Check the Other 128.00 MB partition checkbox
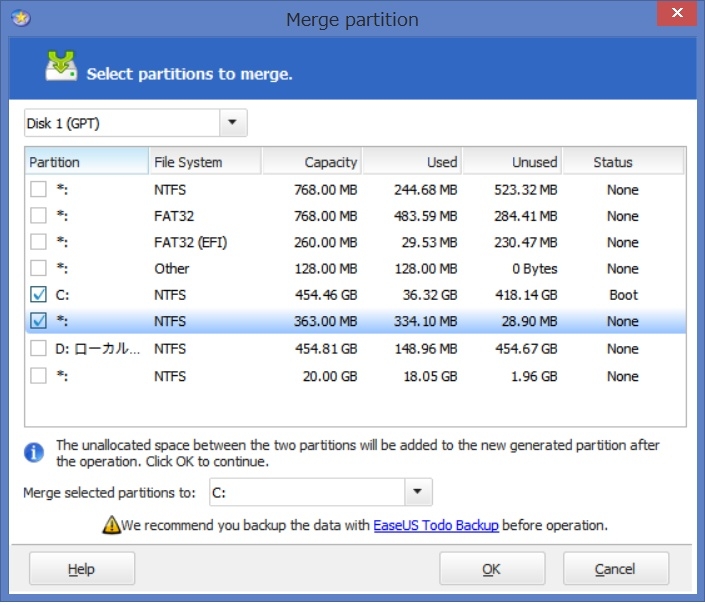This screenshot has width=705, height=605. tap(38, 268)
